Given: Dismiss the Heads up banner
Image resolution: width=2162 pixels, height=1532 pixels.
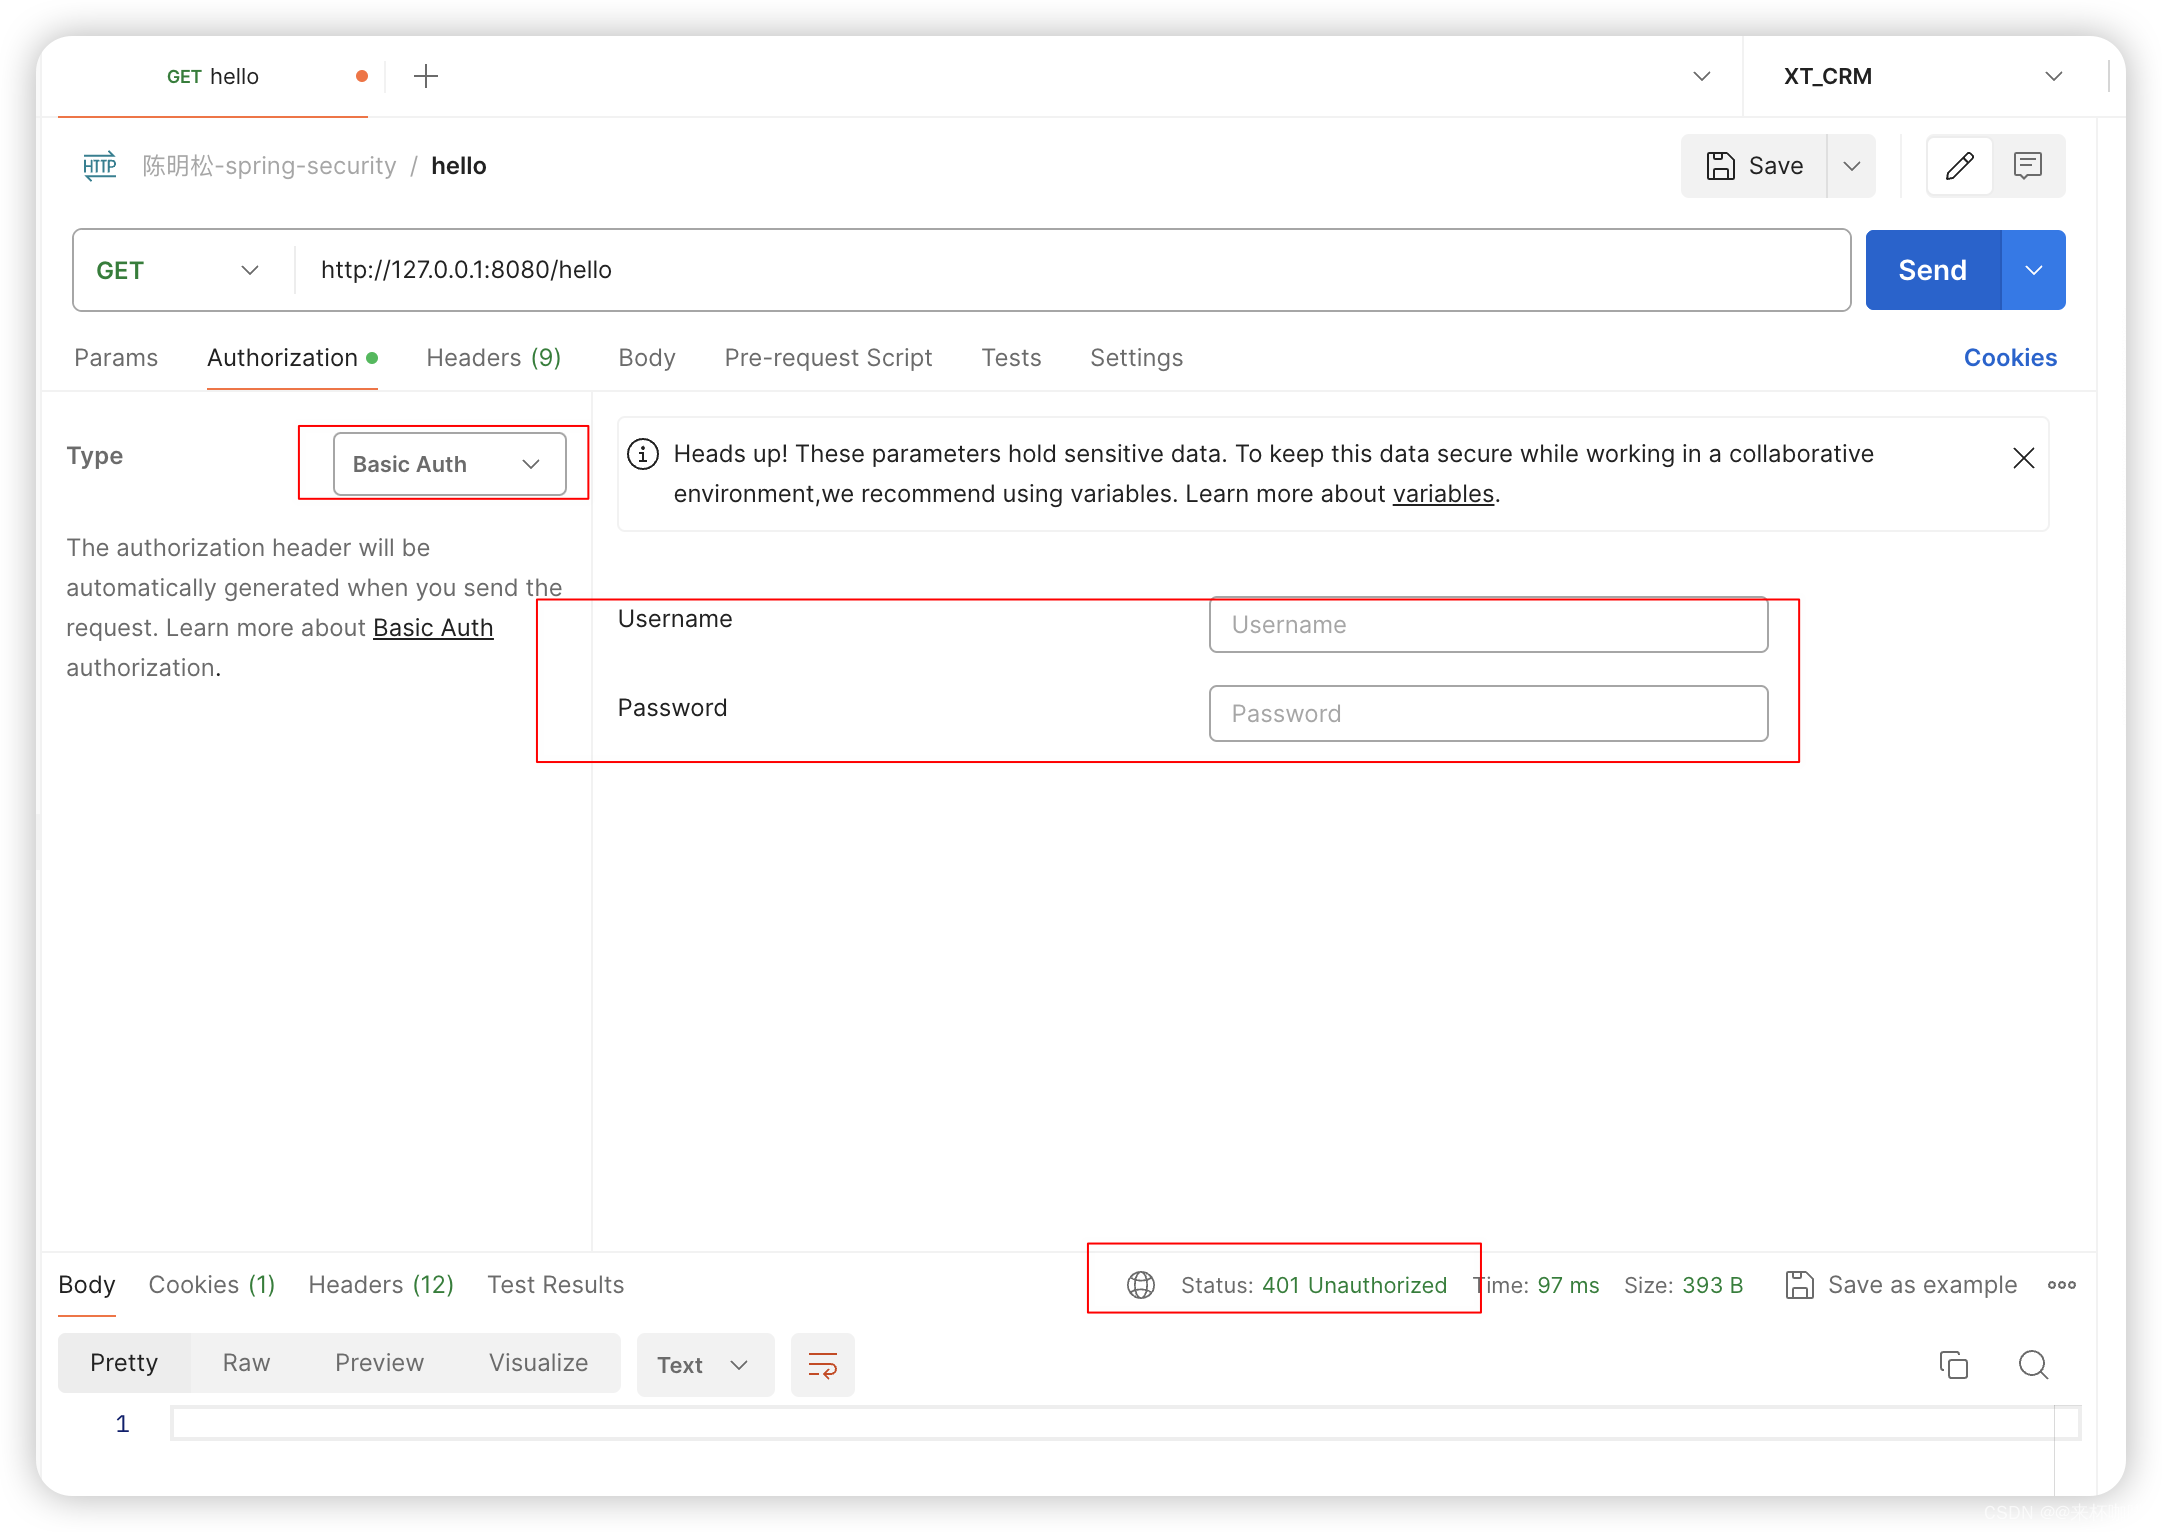Looking at the screenshot, I should [x=2023, y=458].
